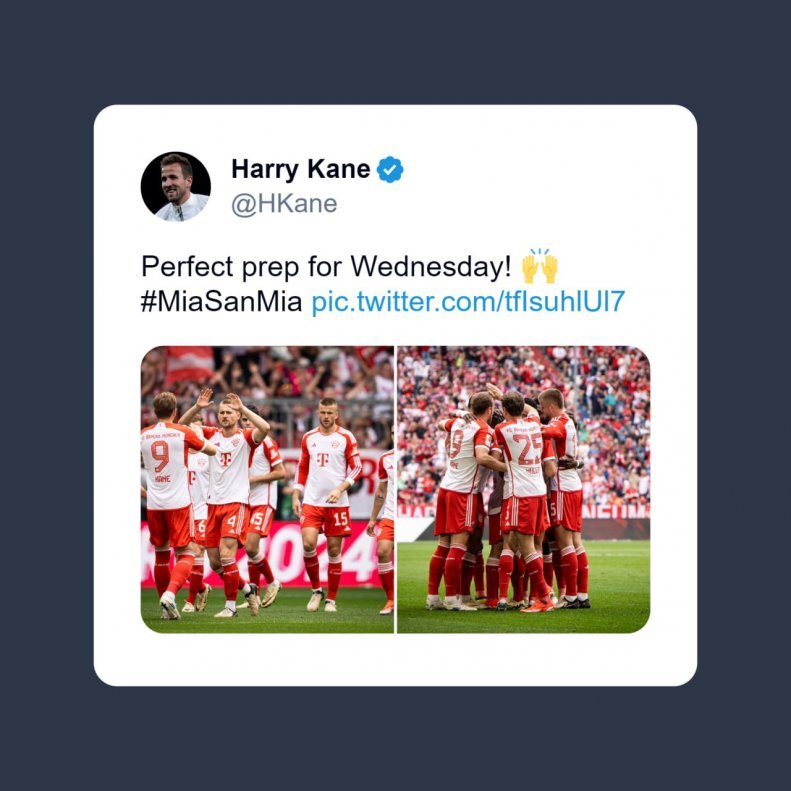Screen dimensions: 791x791
Task: Open the Harry Kane display name
Action: [x=301, y=170]
